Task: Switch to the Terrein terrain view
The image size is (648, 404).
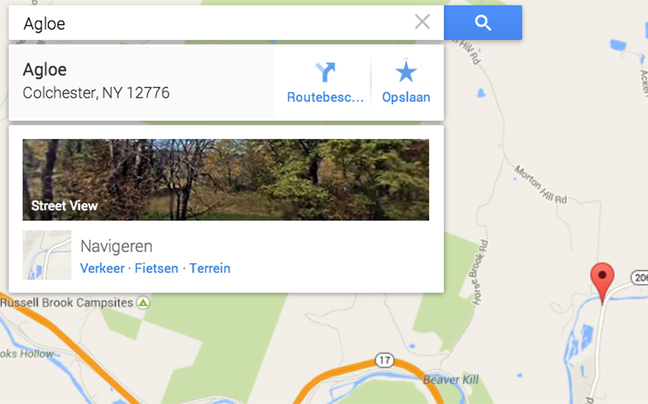Action: click(x=210, y=268)
